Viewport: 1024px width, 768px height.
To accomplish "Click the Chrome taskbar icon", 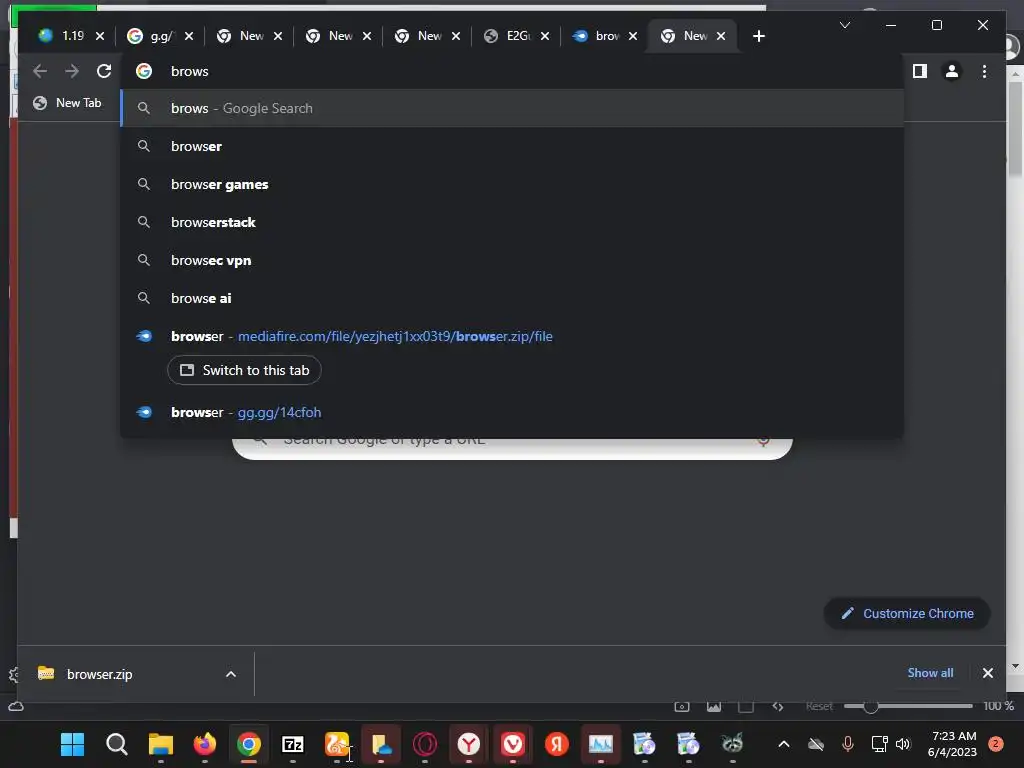I will pos(249,744).
